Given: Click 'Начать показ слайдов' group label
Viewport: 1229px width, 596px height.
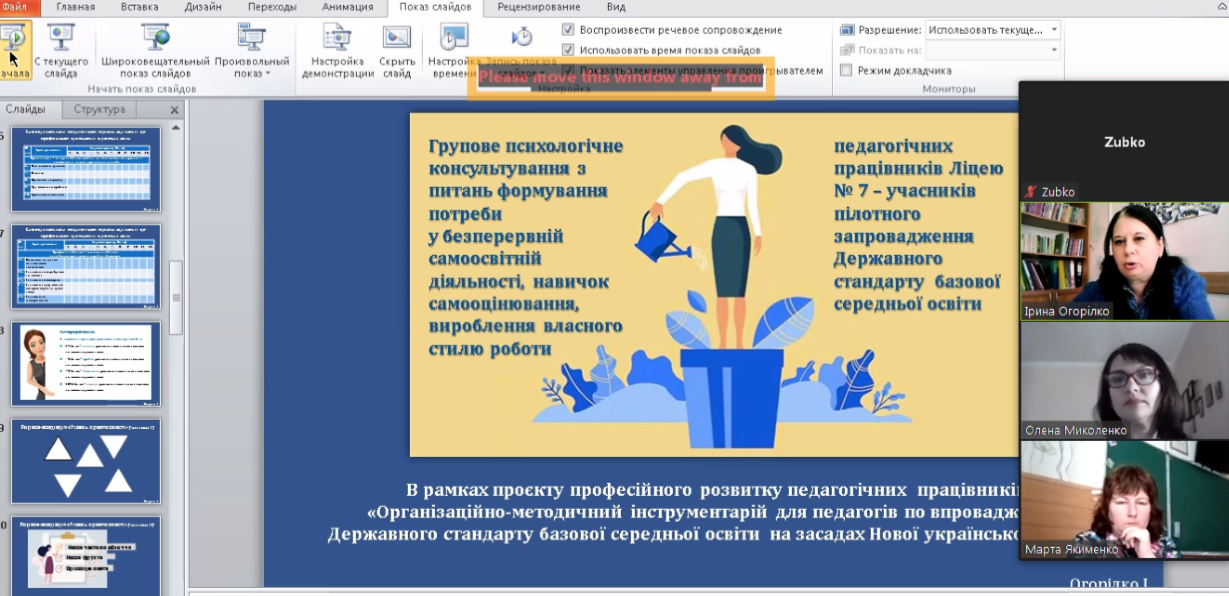Looking at the screenshot, I should [x=141, y=89].
